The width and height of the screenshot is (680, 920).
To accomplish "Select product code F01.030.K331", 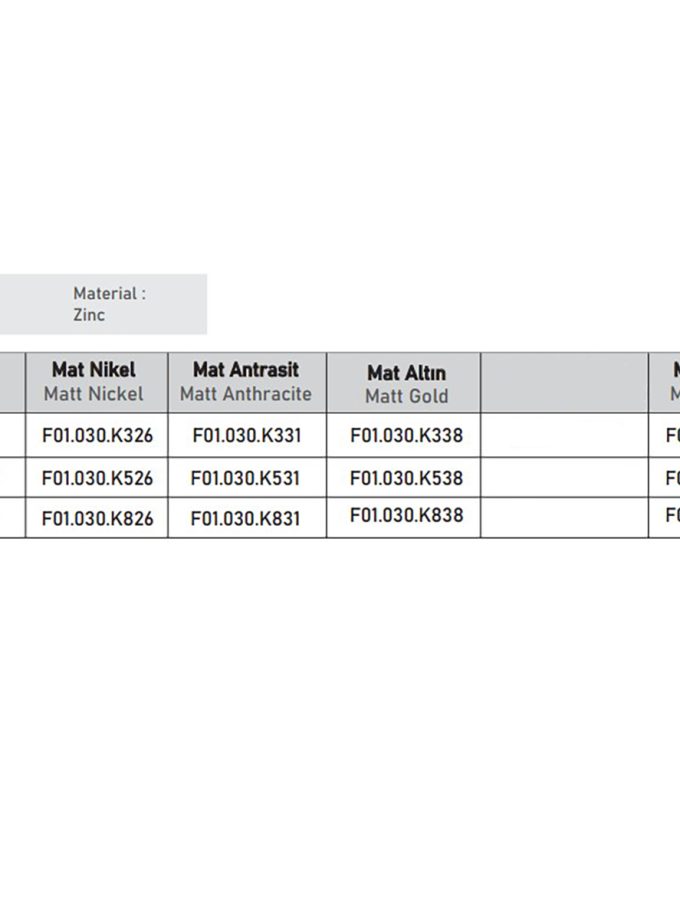I will pyautogui.click(x=246, y=436).
